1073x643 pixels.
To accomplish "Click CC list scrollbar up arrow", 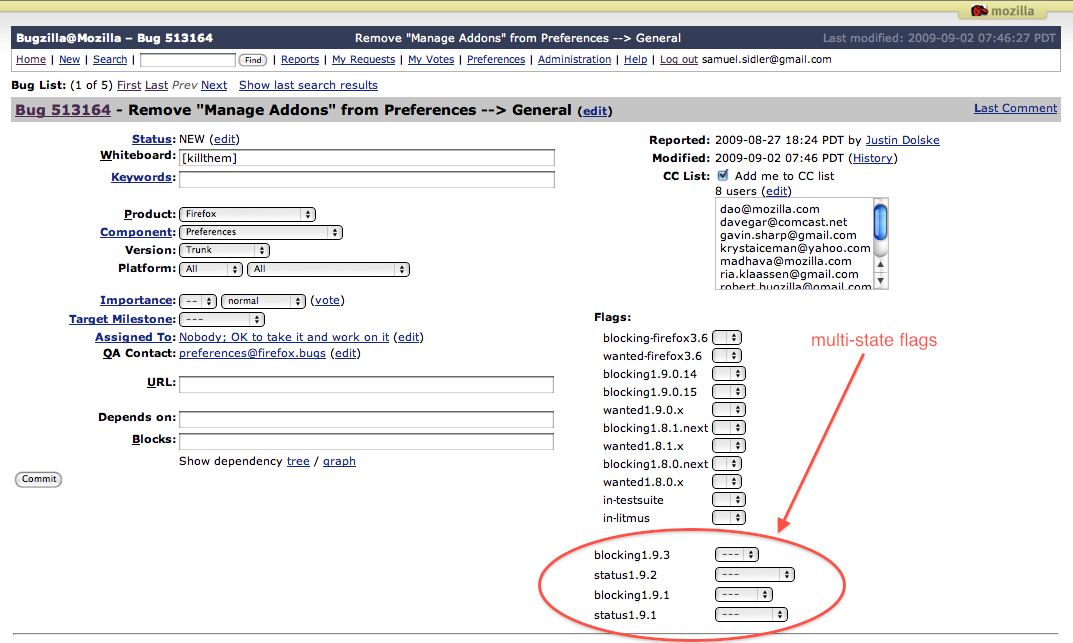I will pyautogui.click(x=881, y=264).
